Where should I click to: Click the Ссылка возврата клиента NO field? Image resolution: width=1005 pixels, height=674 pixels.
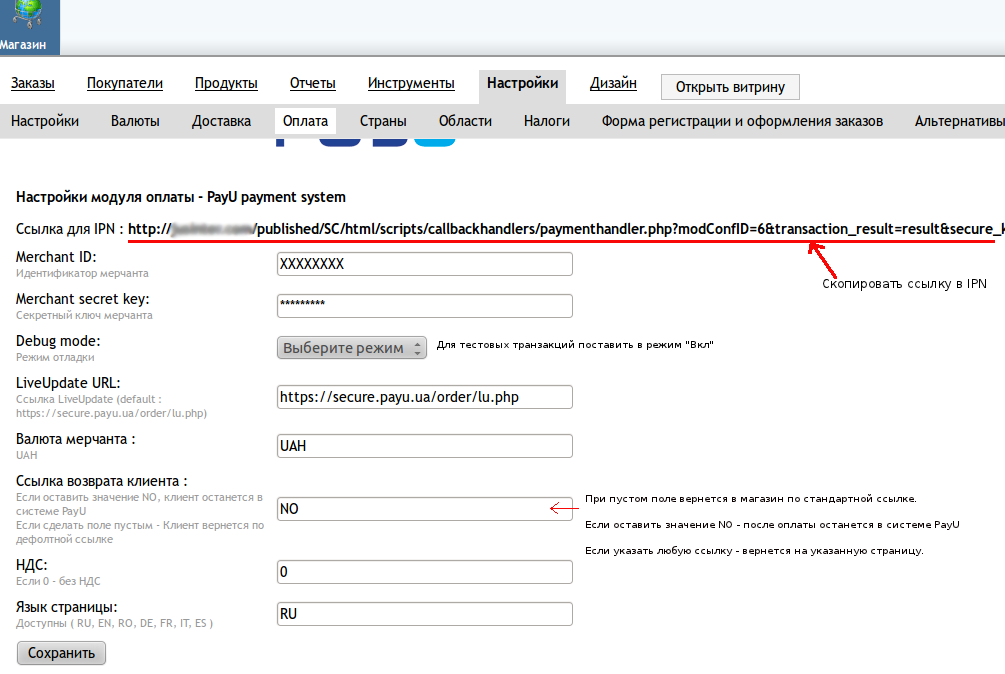[424, 509]
